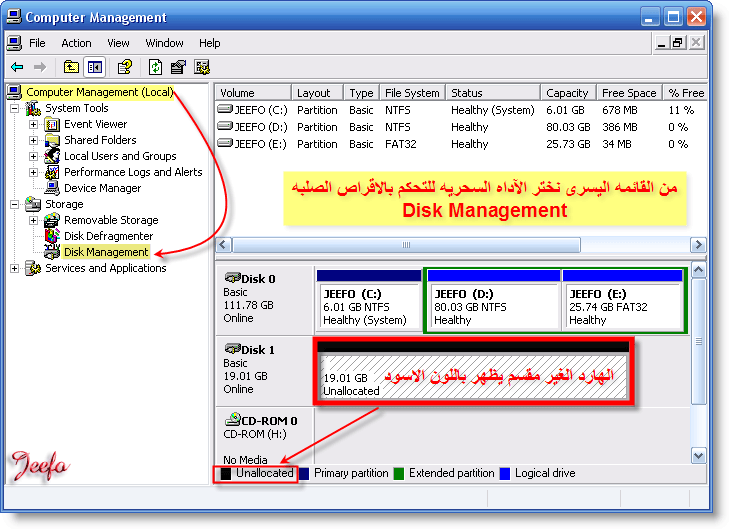
Task: Expand the Removable Storage node
Action: [x=33, y=220]
